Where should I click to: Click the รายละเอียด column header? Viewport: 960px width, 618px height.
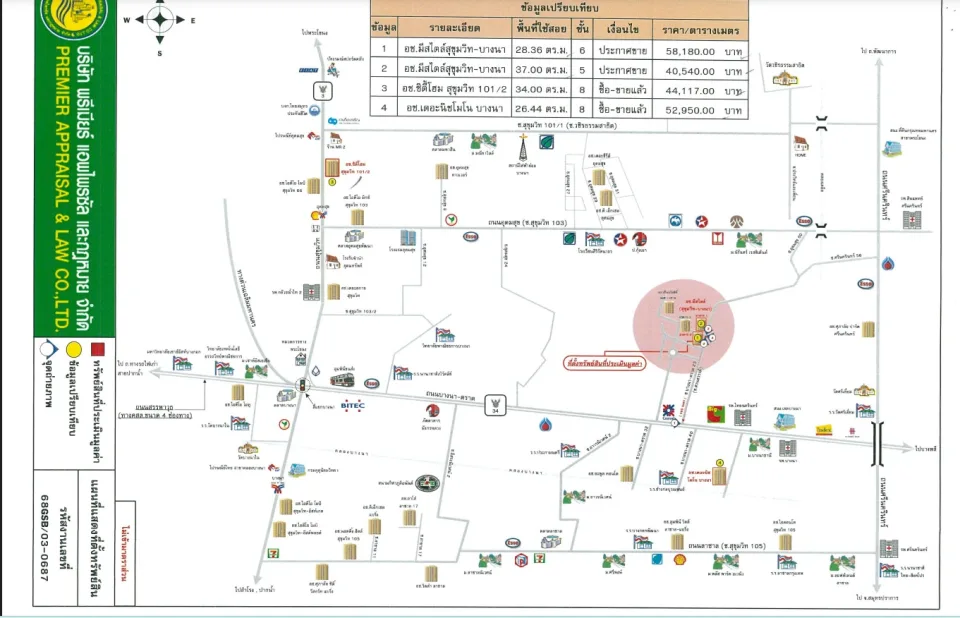click(x=454, y=28)
